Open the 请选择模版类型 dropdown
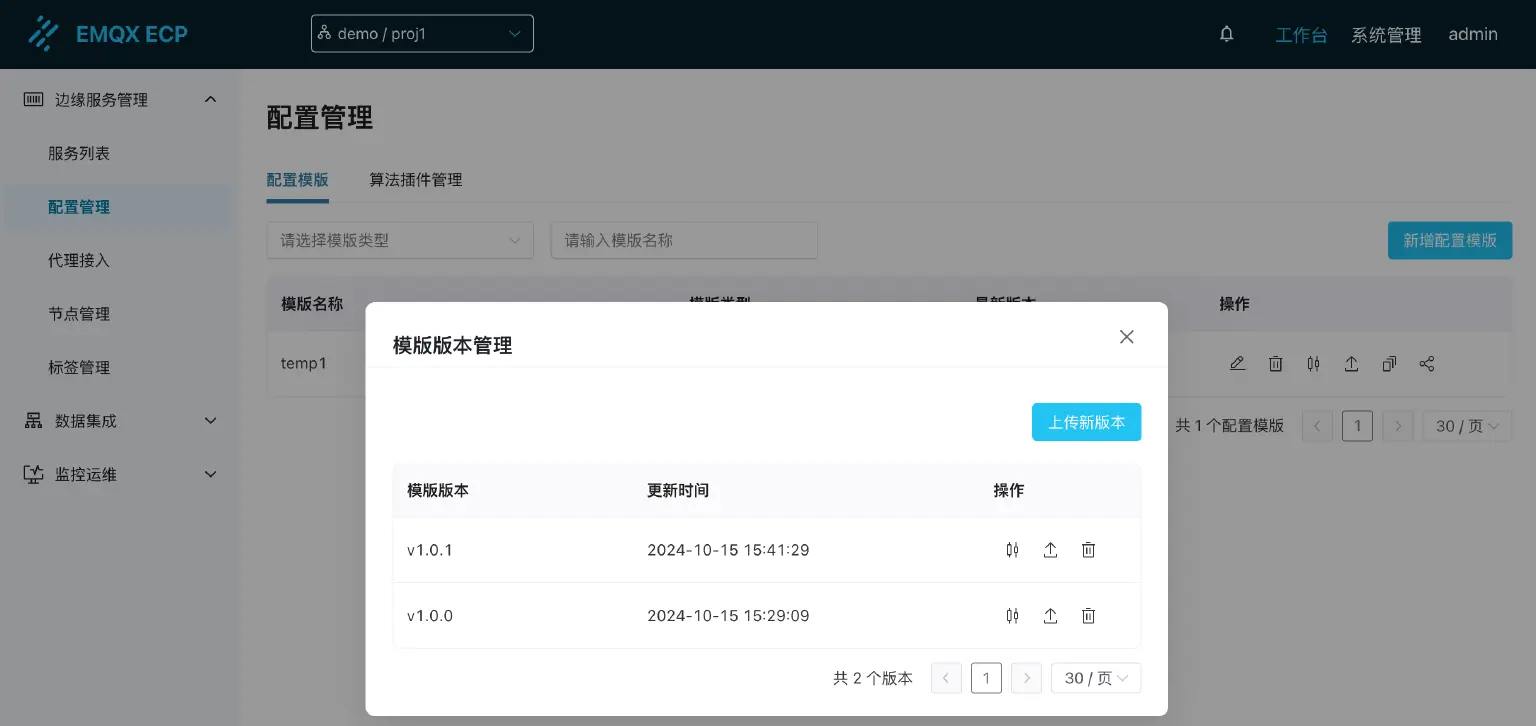Screen dimensions: 1536x726 tap(400, 240)
